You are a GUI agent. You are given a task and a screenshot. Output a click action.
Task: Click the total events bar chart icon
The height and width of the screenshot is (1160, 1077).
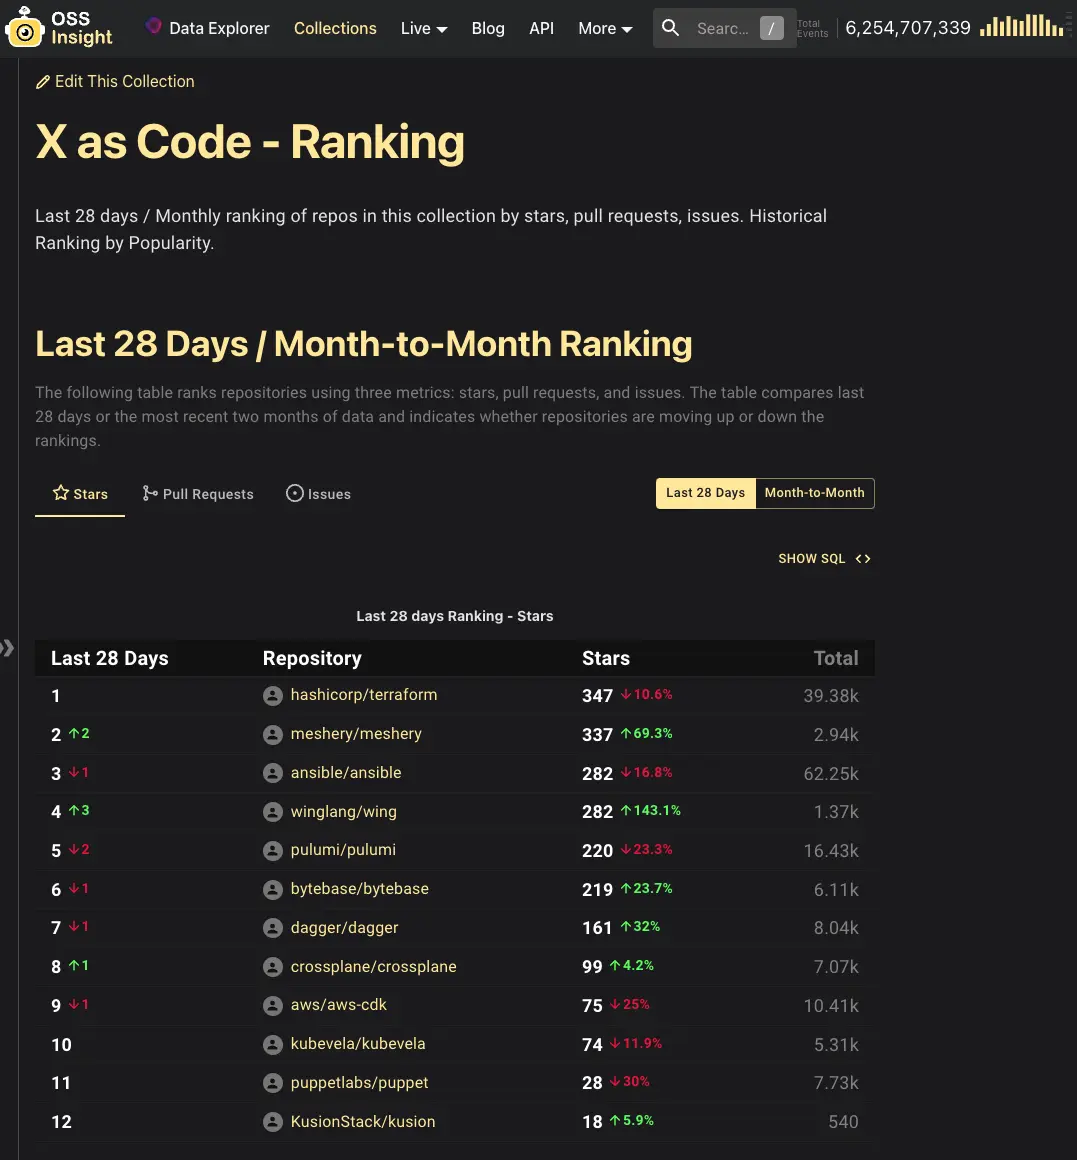click(x=1021, y=27)
